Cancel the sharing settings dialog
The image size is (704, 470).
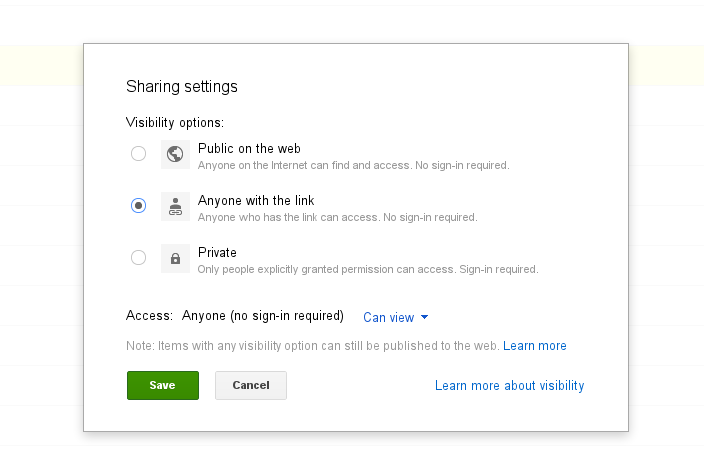point(251,385)
